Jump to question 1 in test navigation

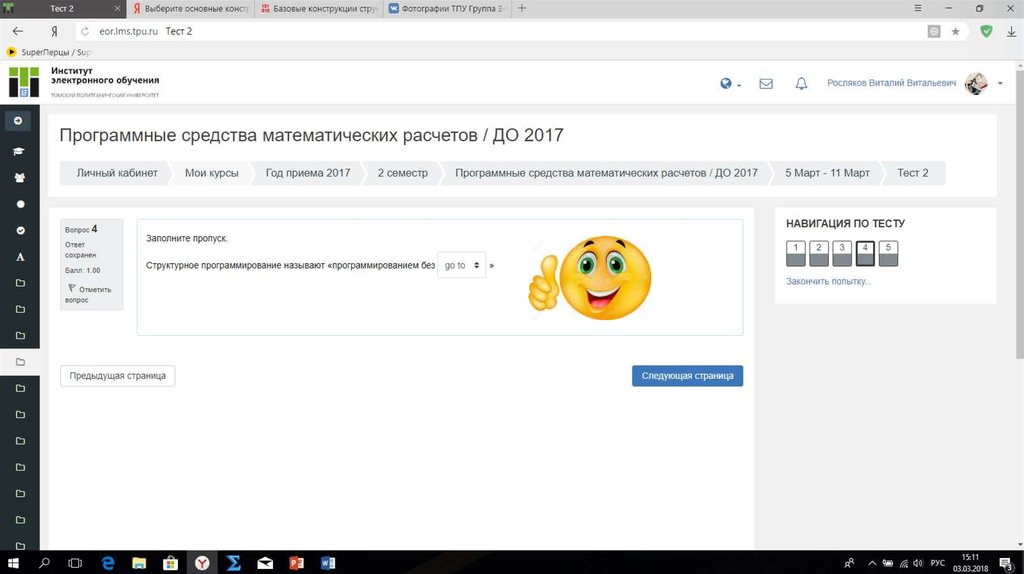[x=795, y=253]
